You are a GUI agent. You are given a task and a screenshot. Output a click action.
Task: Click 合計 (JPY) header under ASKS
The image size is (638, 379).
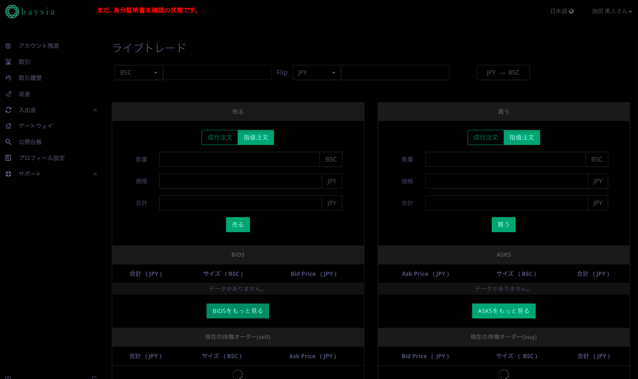(593, 274)
